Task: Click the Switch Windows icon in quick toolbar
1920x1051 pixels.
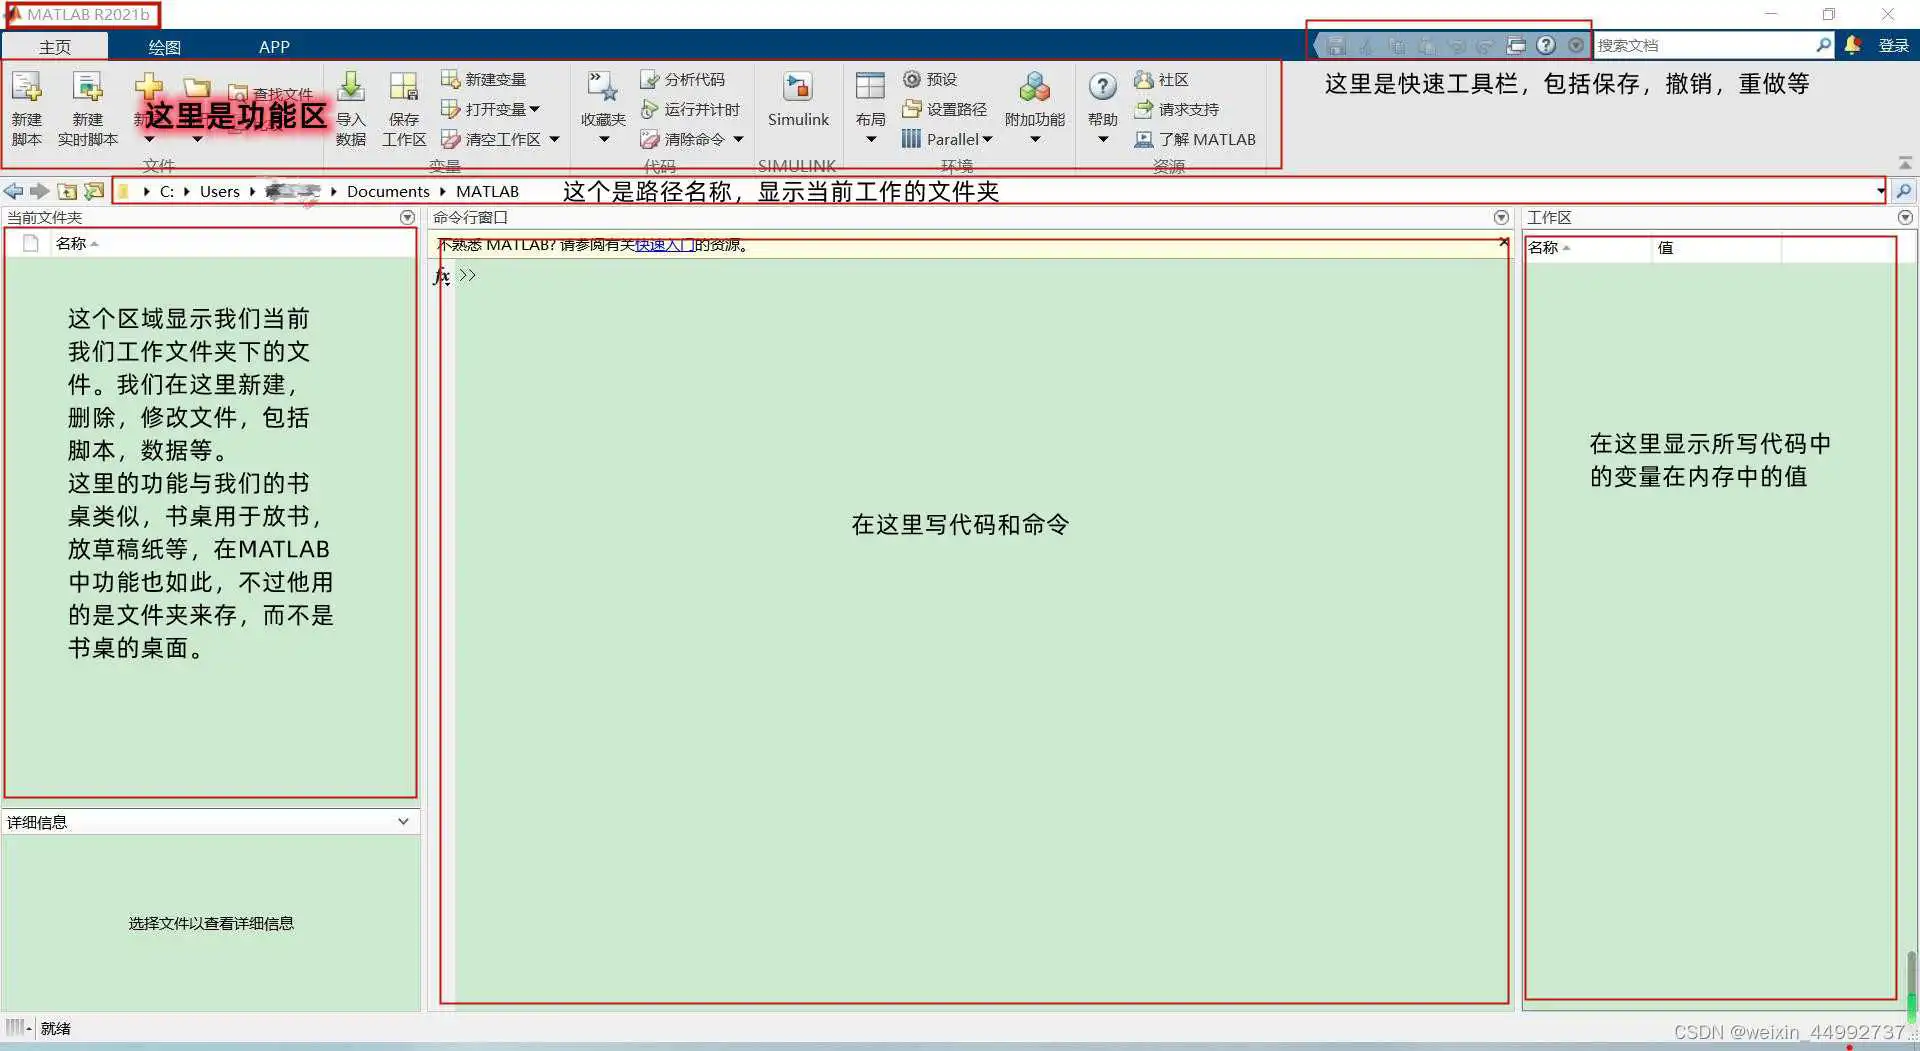Action: 1516,45
